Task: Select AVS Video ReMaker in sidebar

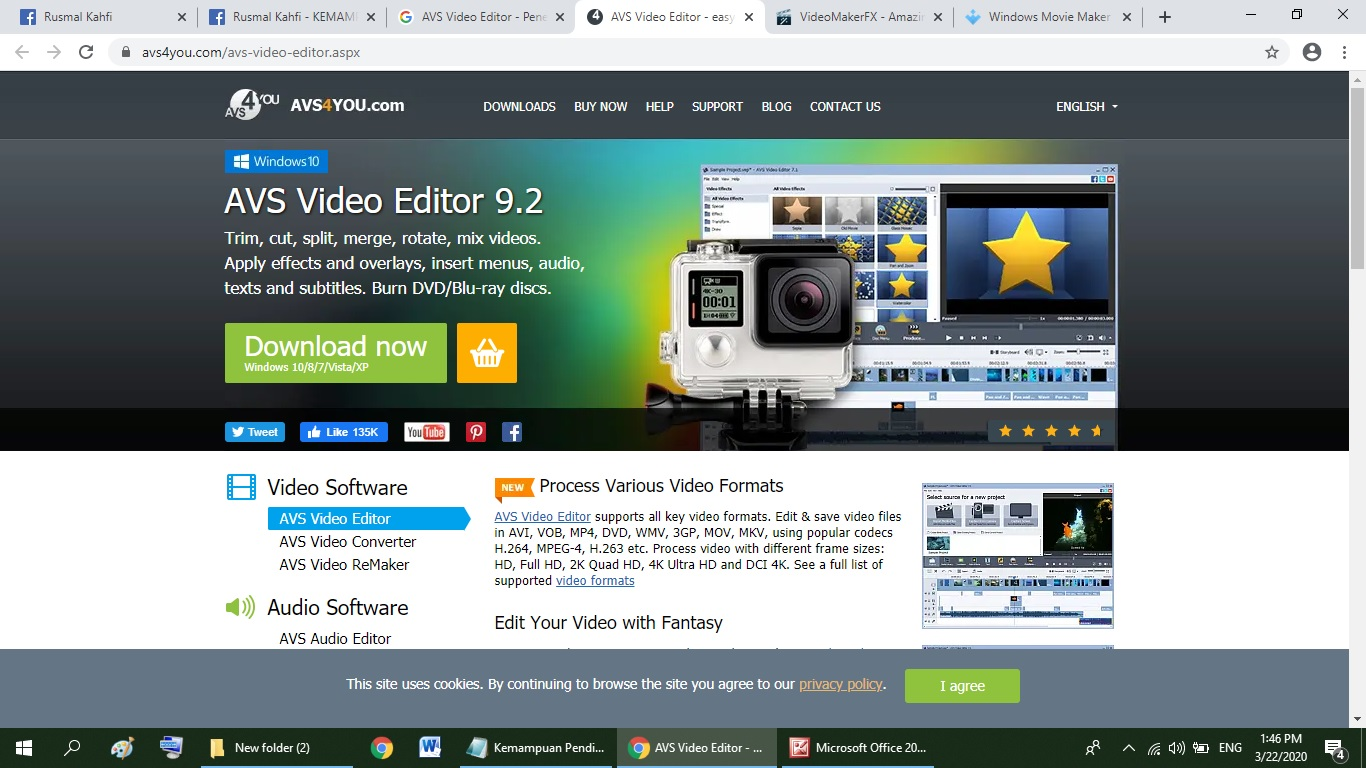Action: [x=344, y=564]
